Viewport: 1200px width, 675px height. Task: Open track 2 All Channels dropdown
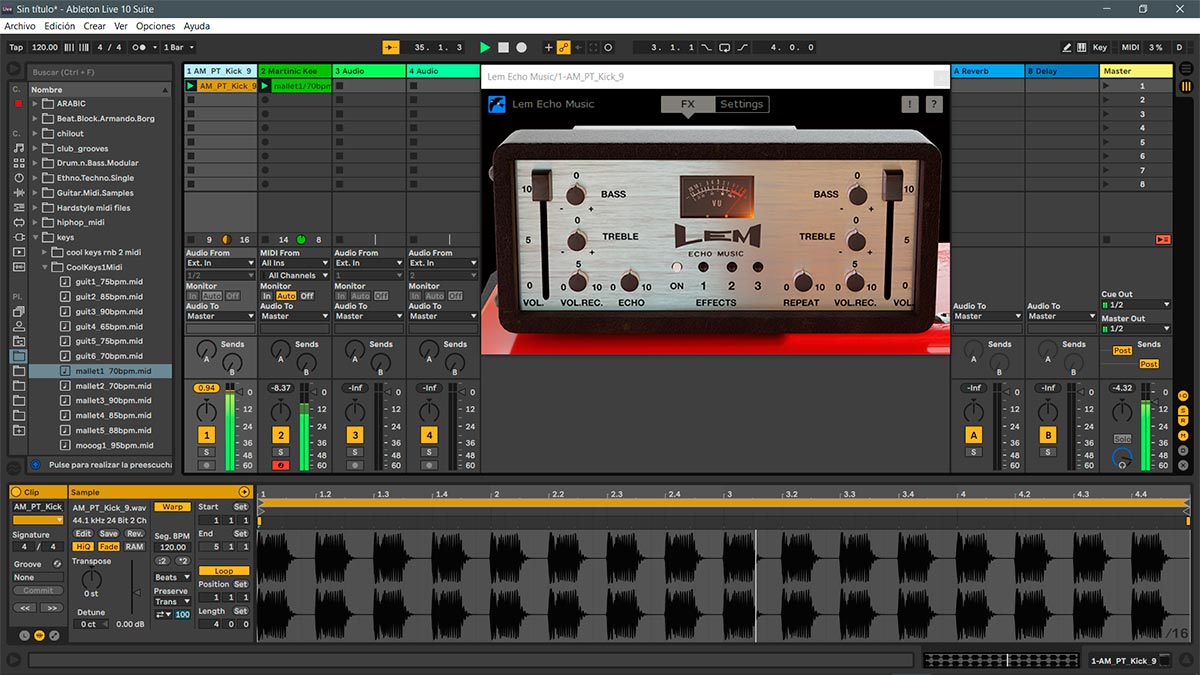click(294, 275)
